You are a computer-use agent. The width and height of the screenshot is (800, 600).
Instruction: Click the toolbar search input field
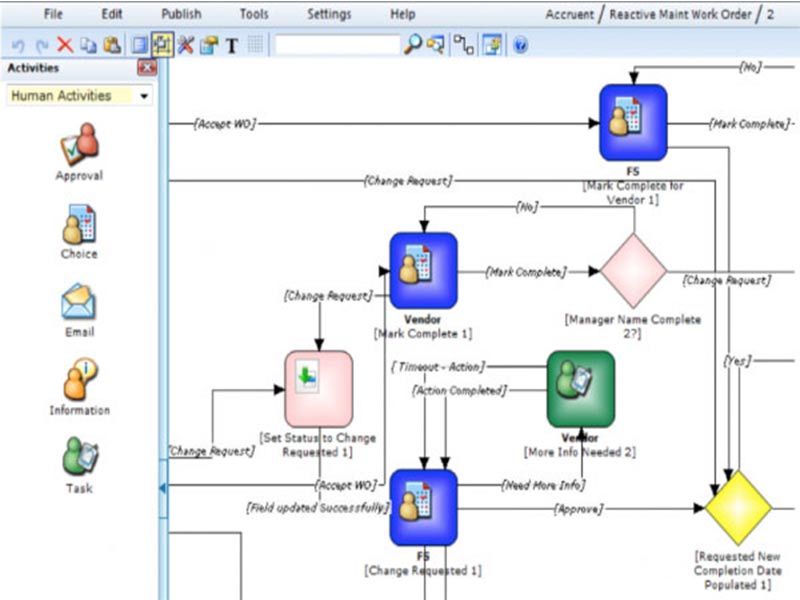pyautogui.click(x=337, y=45)
